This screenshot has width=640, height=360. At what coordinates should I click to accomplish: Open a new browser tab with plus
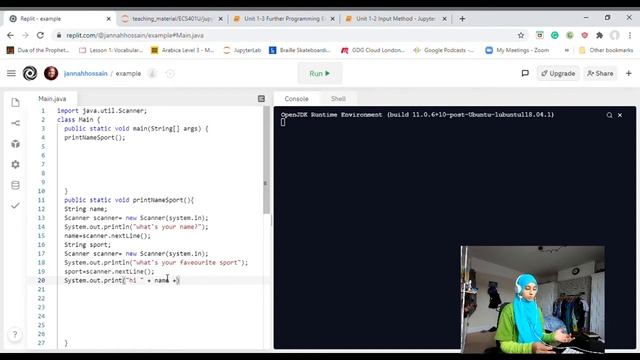click(x=462, y=19)
